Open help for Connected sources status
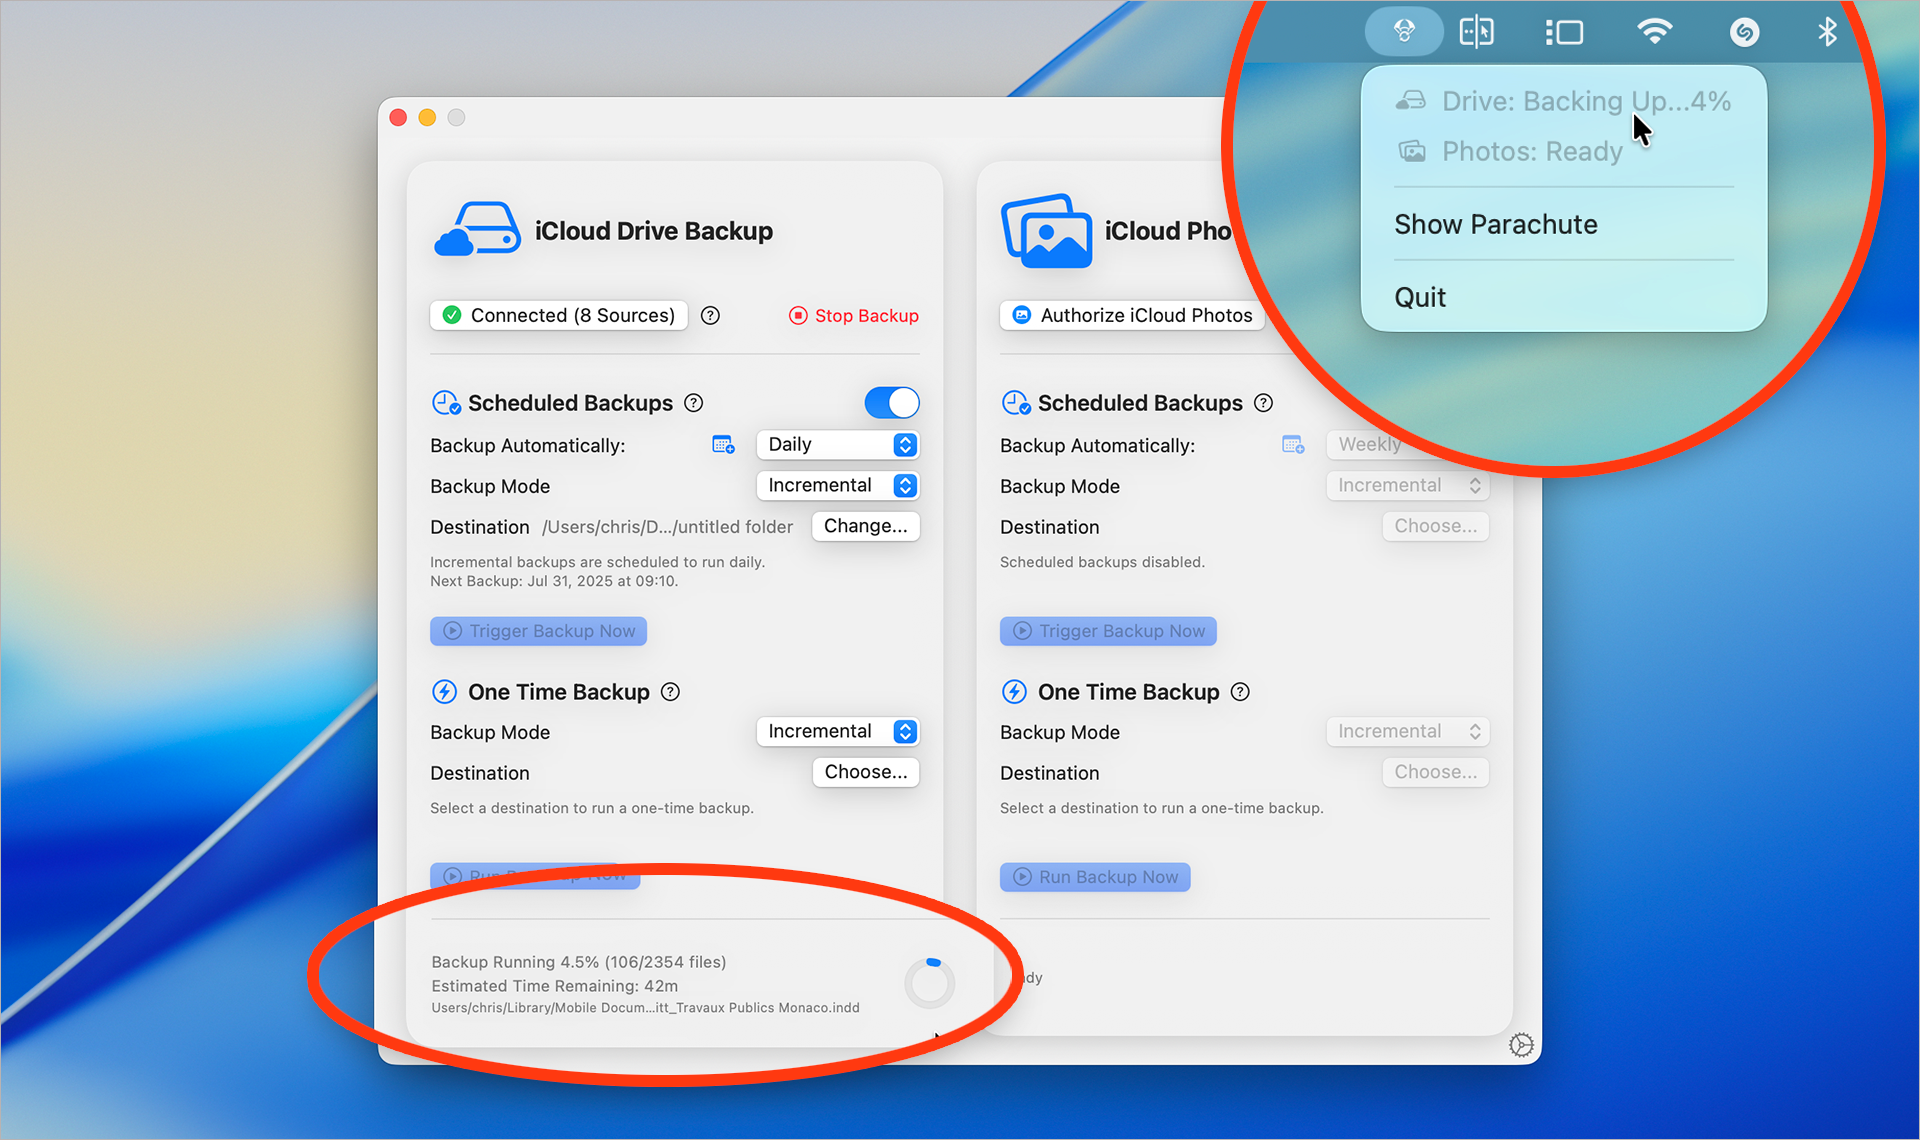The width and height of the screenshot is (1920, 1140). click(710, 316)
